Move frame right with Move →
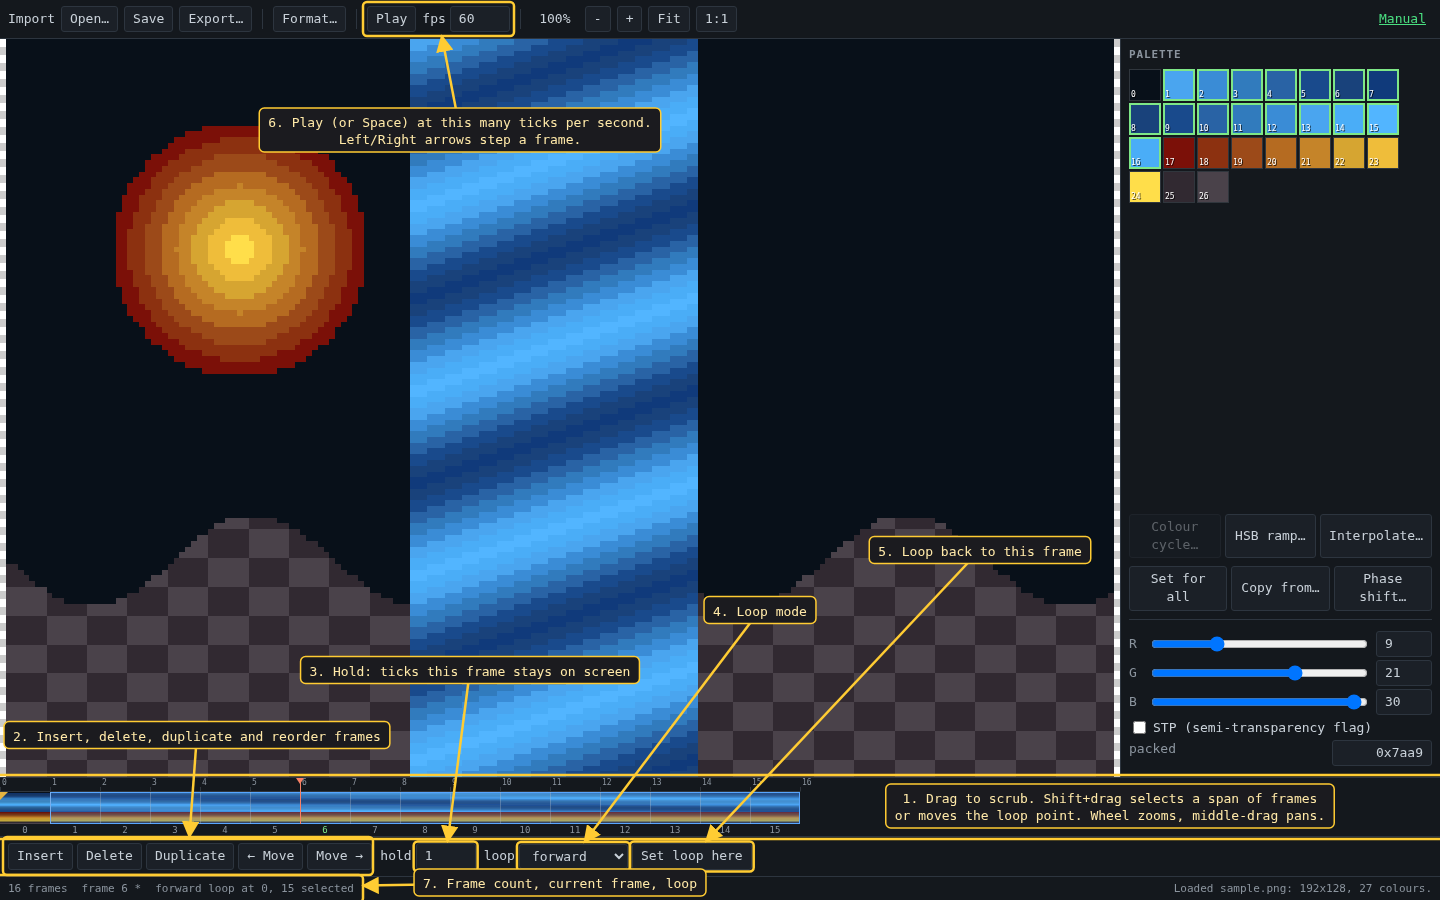Image resolution: width=1440 pixels, height=900 pixels. (339, 856)
